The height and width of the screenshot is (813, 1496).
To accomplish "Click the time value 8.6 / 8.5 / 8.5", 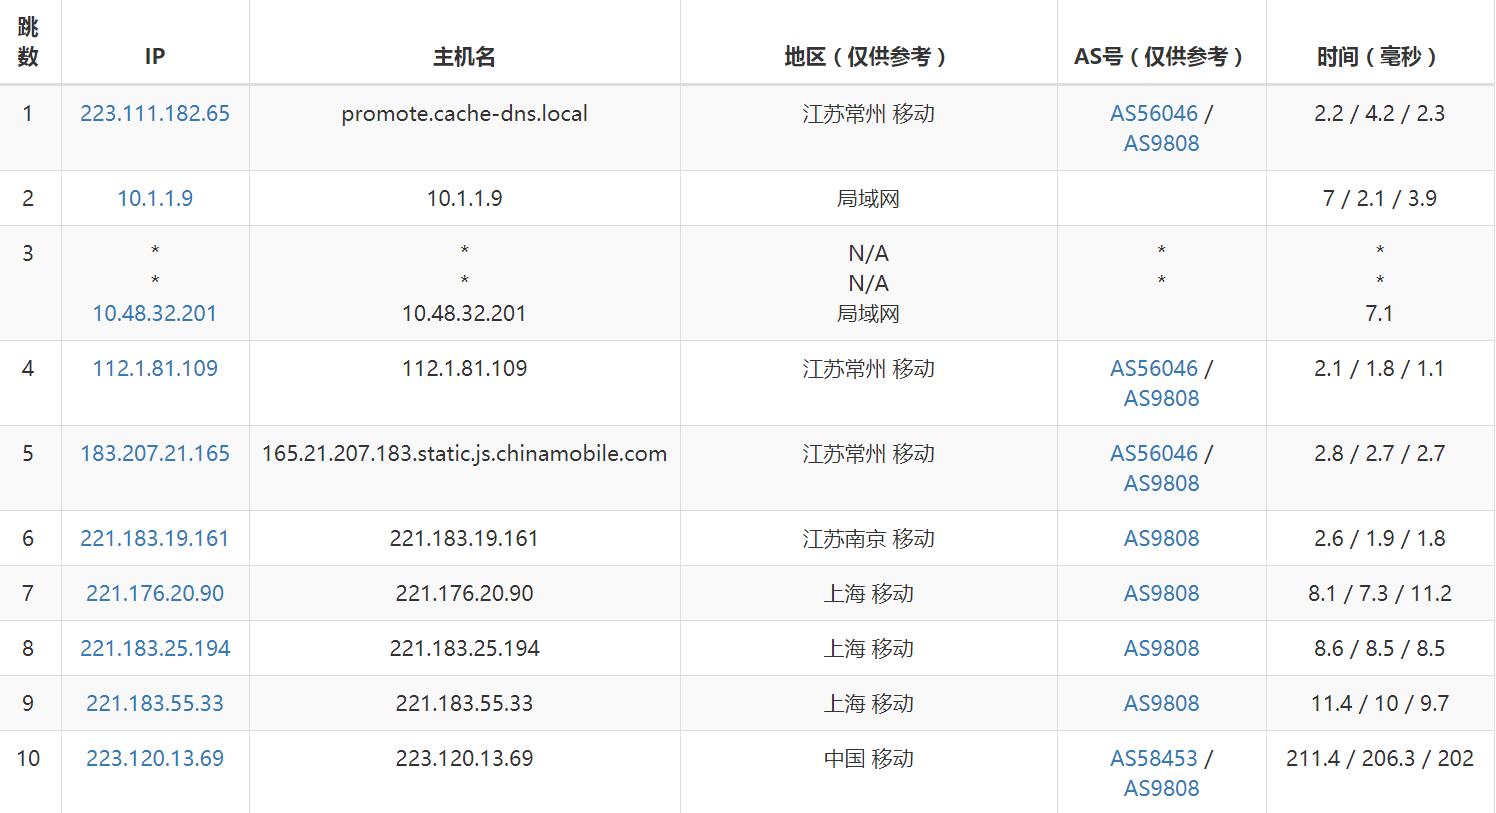I will 1379,648.
